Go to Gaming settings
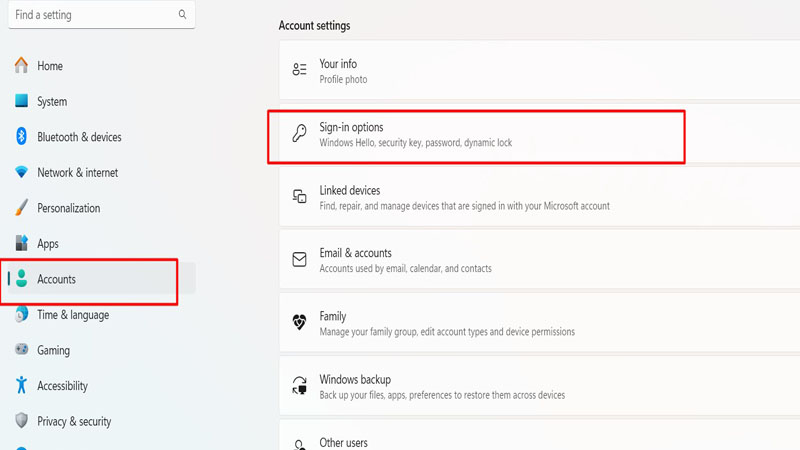The width and height of the screenshot is (800, 450). click(102, 350)
